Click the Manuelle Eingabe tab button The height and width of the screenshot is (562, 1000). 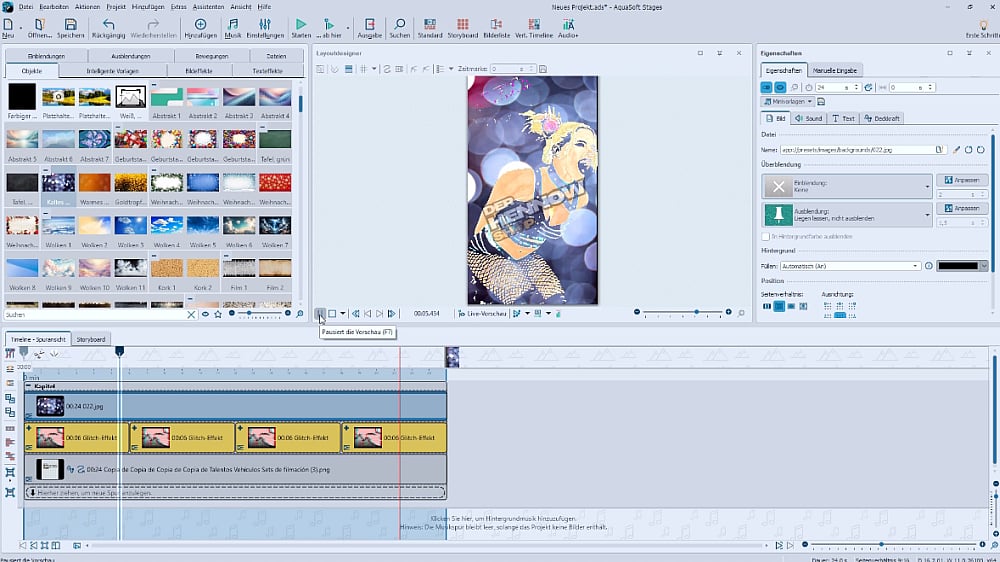(x=833, y=70)
